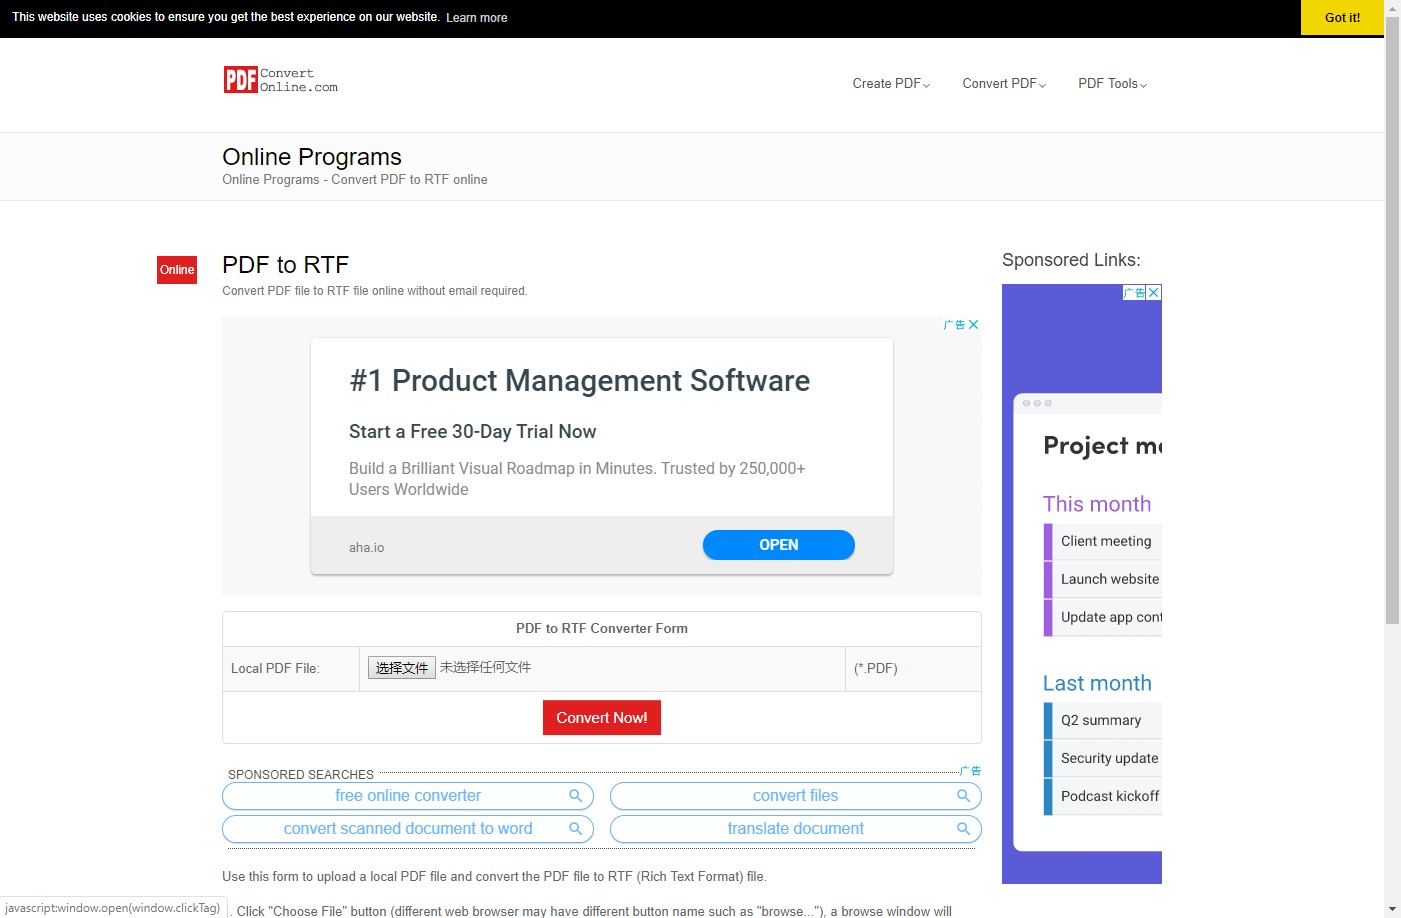Click the Online Programs breadcrumb text
1401x918 pixels.
pyautogui.click(x=355, y=180)
